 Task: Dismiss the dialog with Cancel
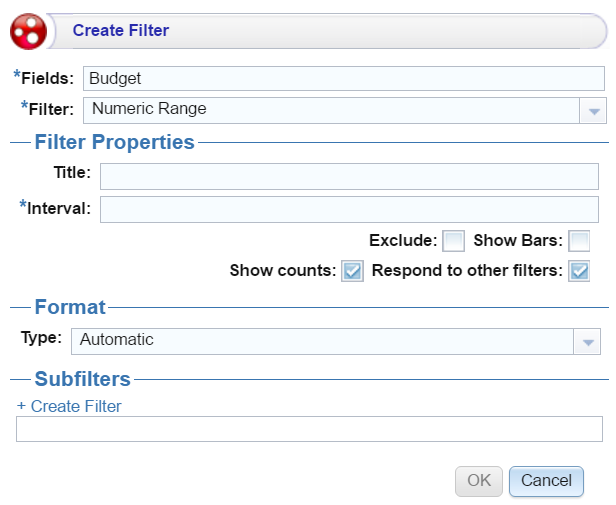(x=546, y=481)
